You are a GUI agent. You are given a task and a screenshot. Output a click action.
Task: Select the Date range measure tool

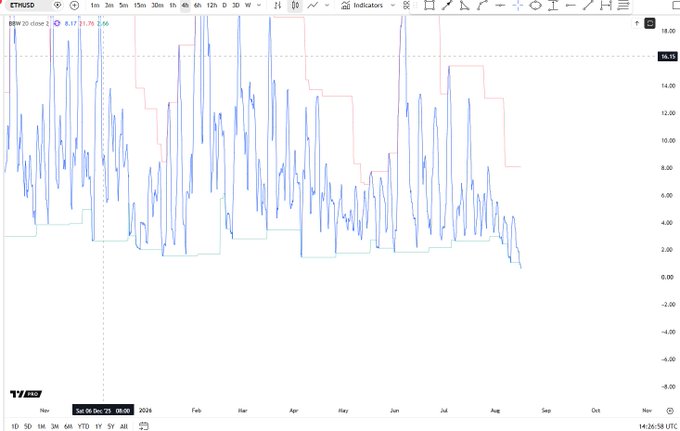click(606, 5)
